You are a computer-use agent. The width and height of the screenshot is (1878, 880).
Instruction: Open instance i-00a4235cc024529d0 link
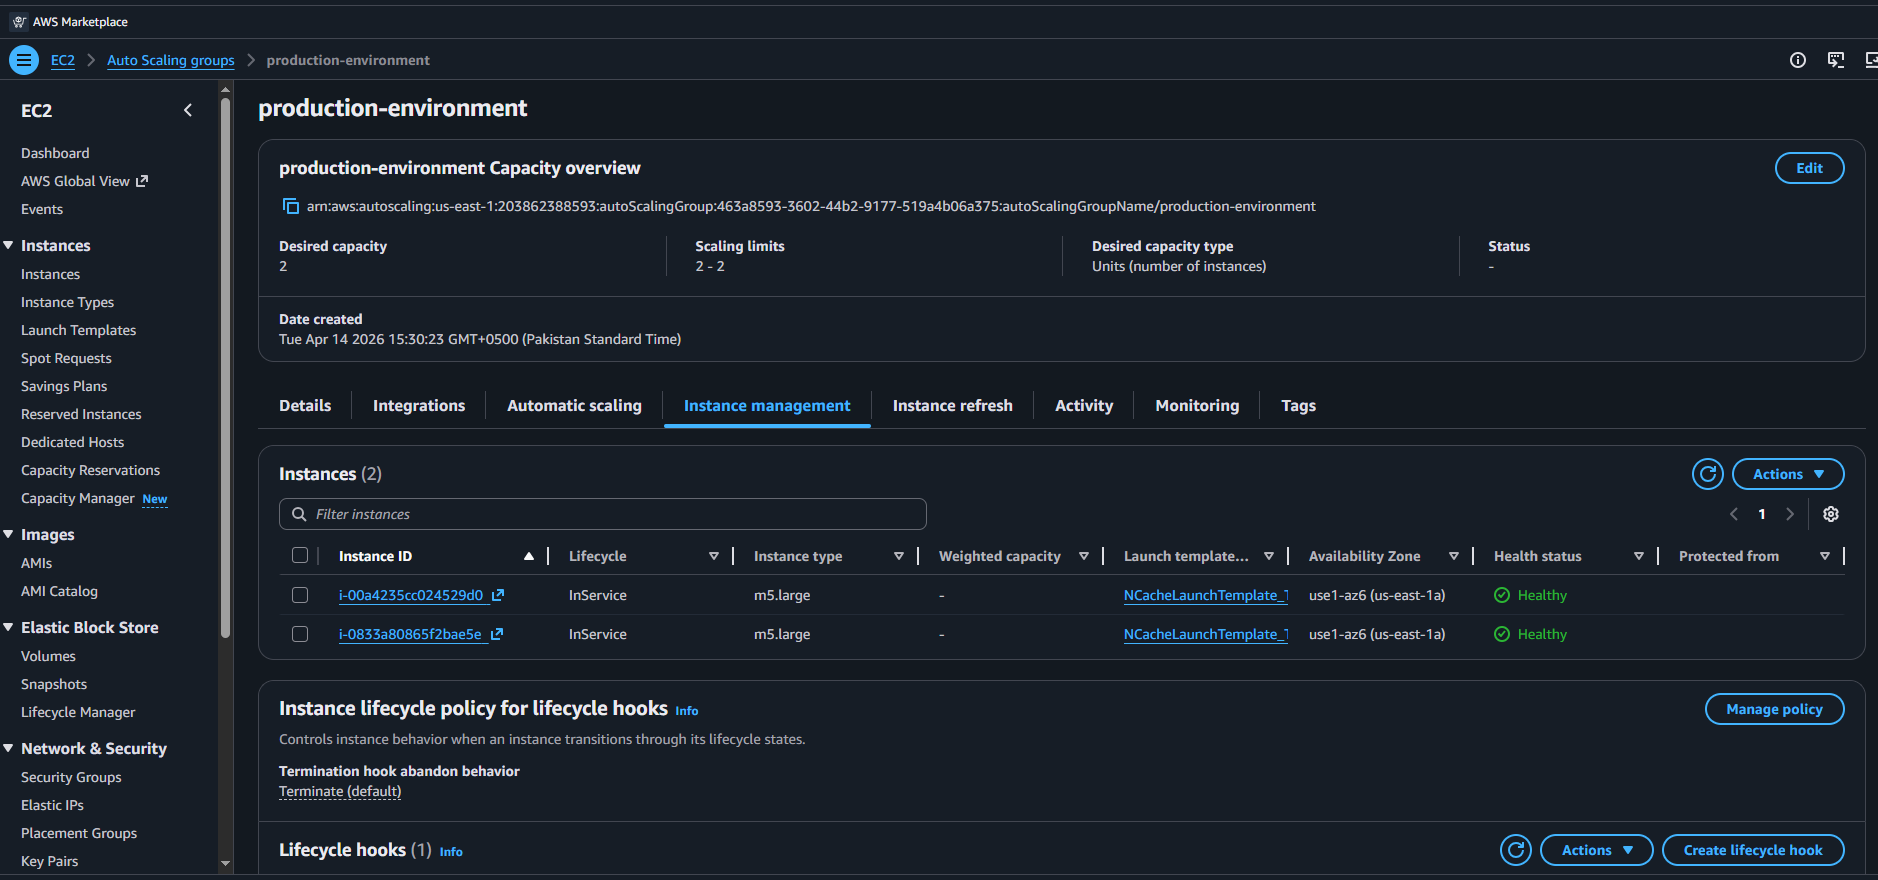(x=411, y=595)
